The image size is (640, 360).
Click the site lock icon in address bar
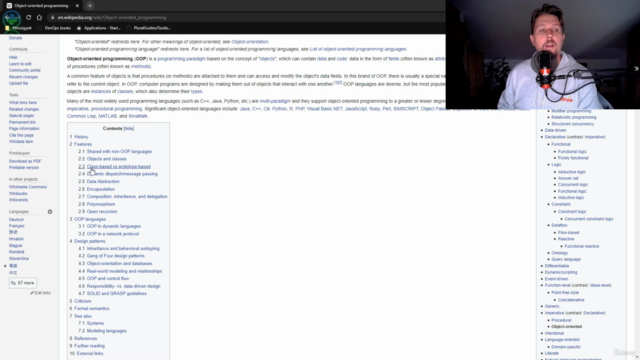coord(52,18)
